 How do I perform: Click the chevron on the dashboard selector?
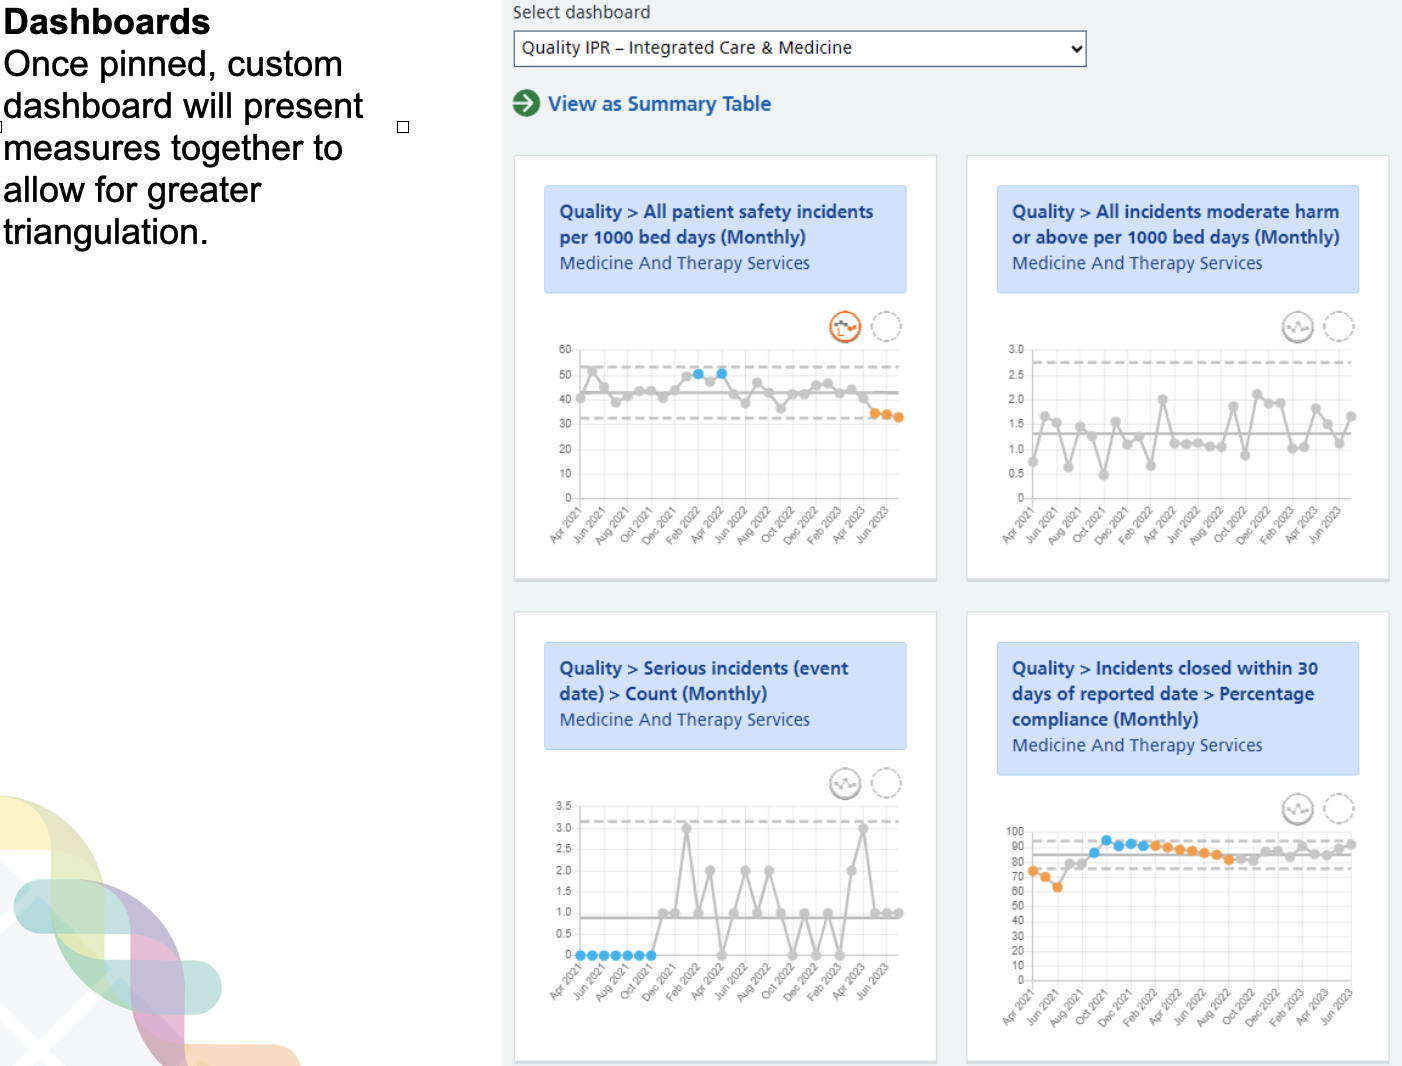pyautogui.click(x=1075, y=48)
